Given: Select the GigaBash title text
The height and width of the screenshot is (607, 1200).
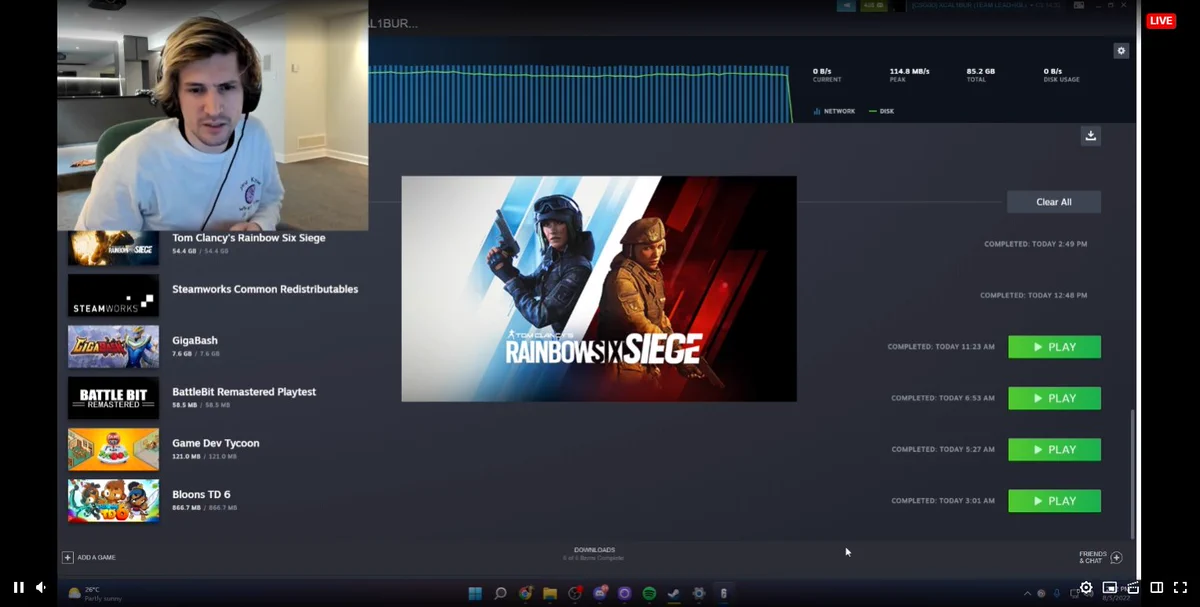Looking at the screenshot, I should 195,340.
